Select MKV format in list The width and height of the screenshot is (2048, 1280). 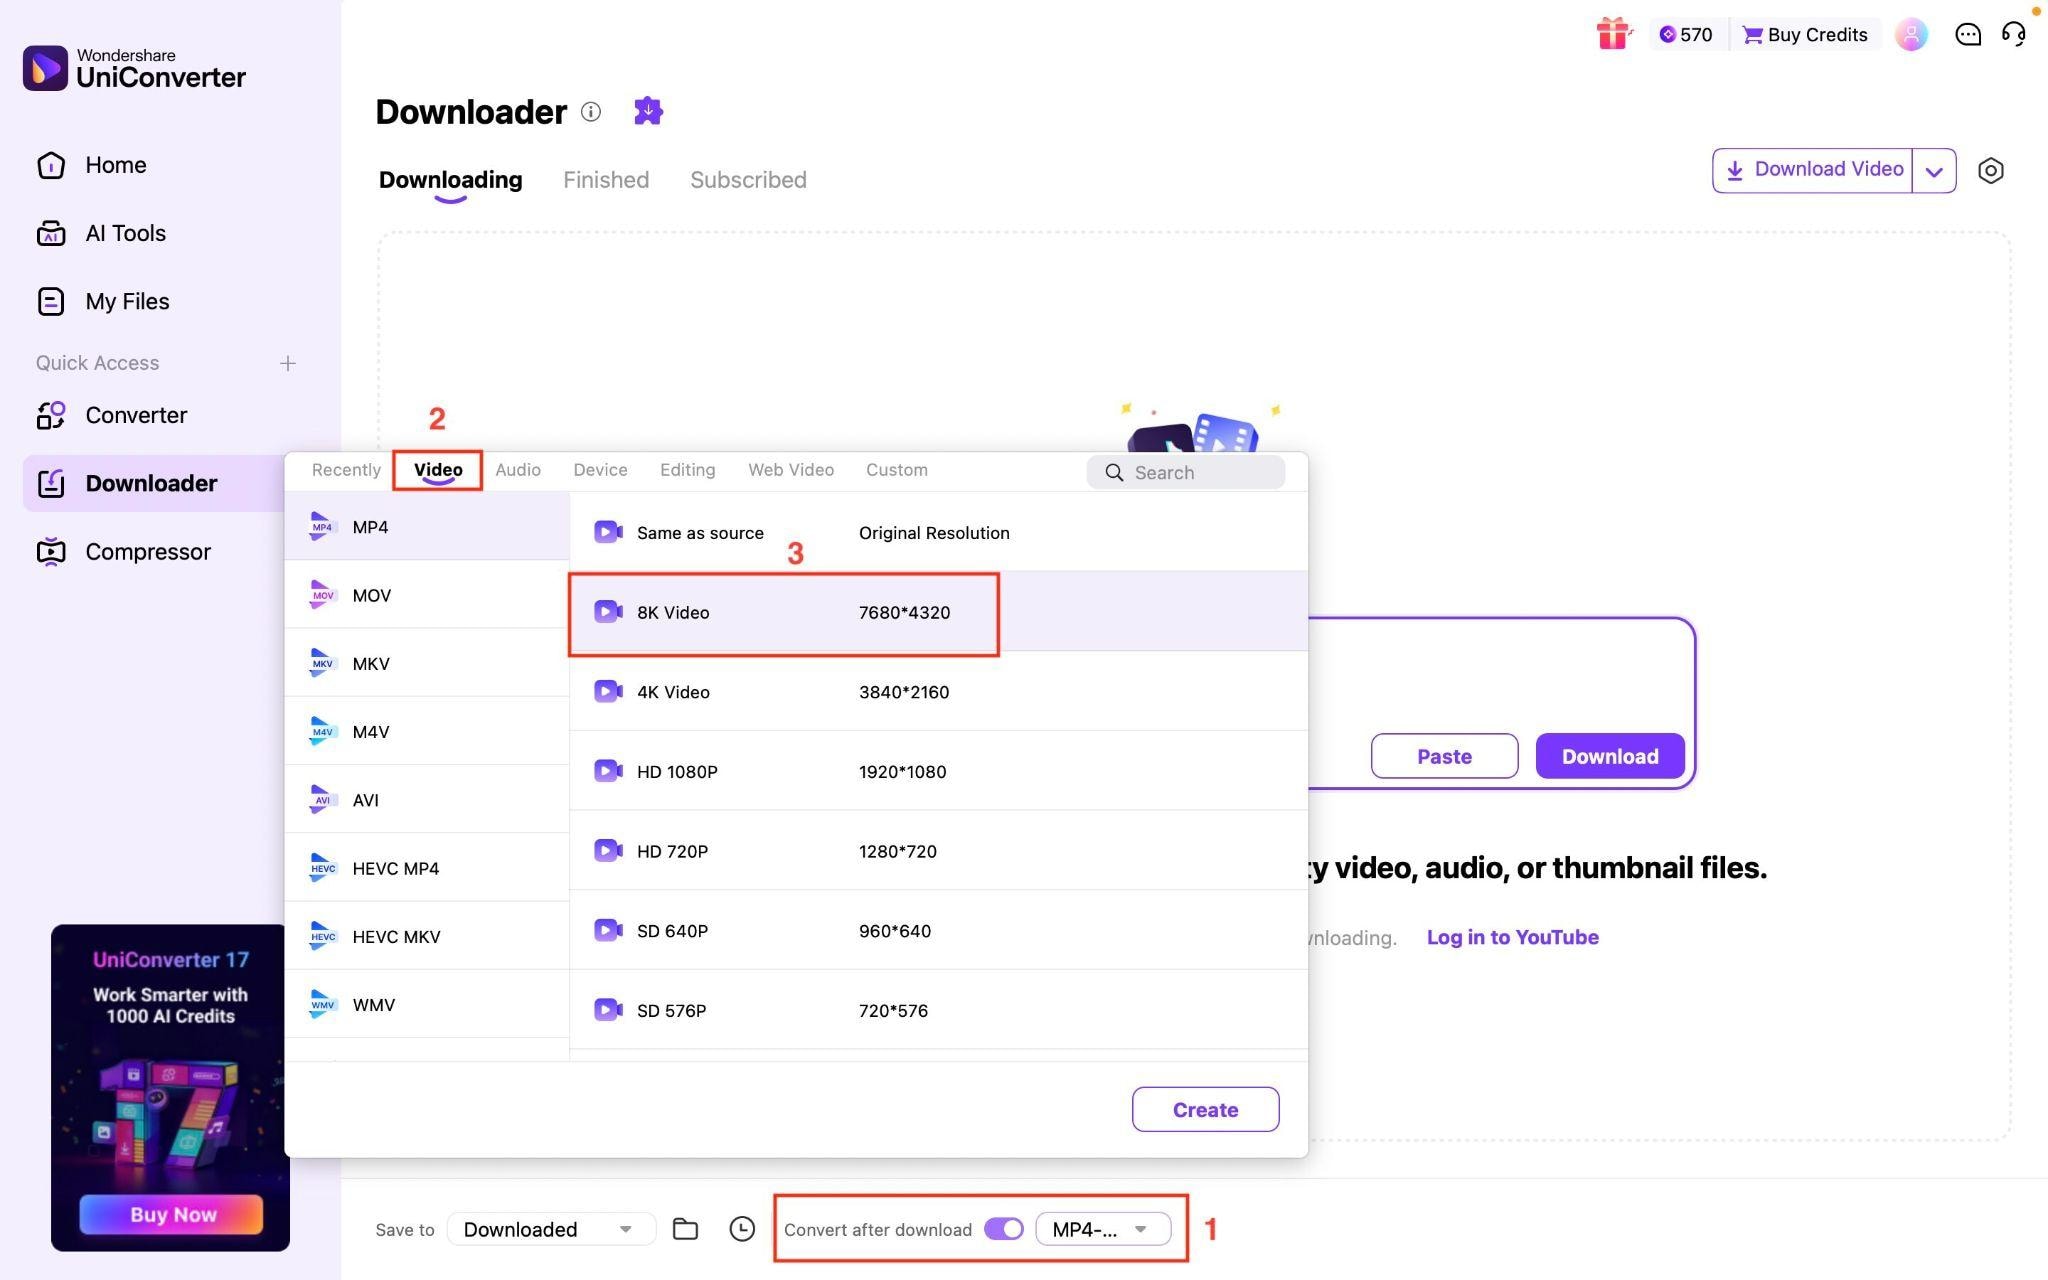pyautogui.click(x=371, y=663)
